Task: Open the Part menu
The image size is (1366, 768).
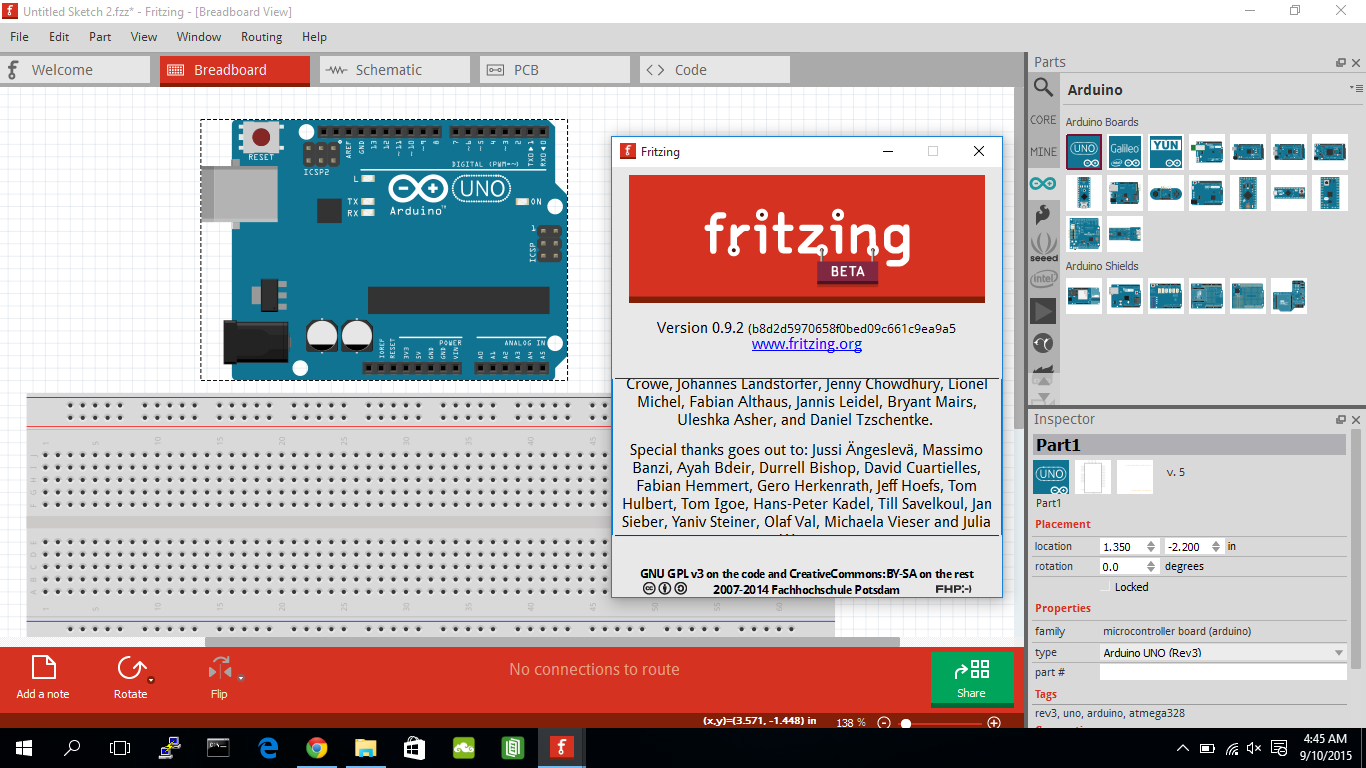Action: coord(100,37)
